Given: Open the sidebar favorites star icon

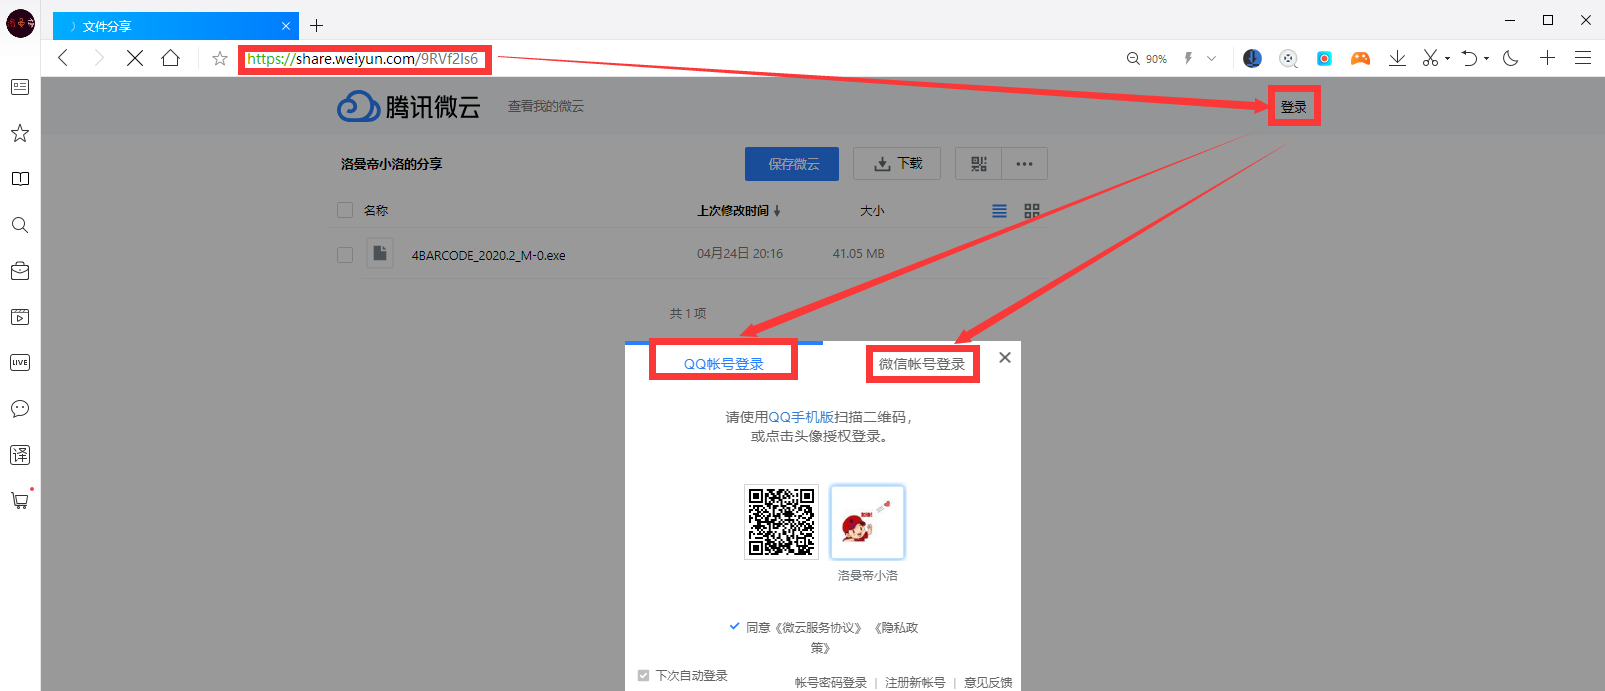Looking at the screenshot, I should 20,133.
